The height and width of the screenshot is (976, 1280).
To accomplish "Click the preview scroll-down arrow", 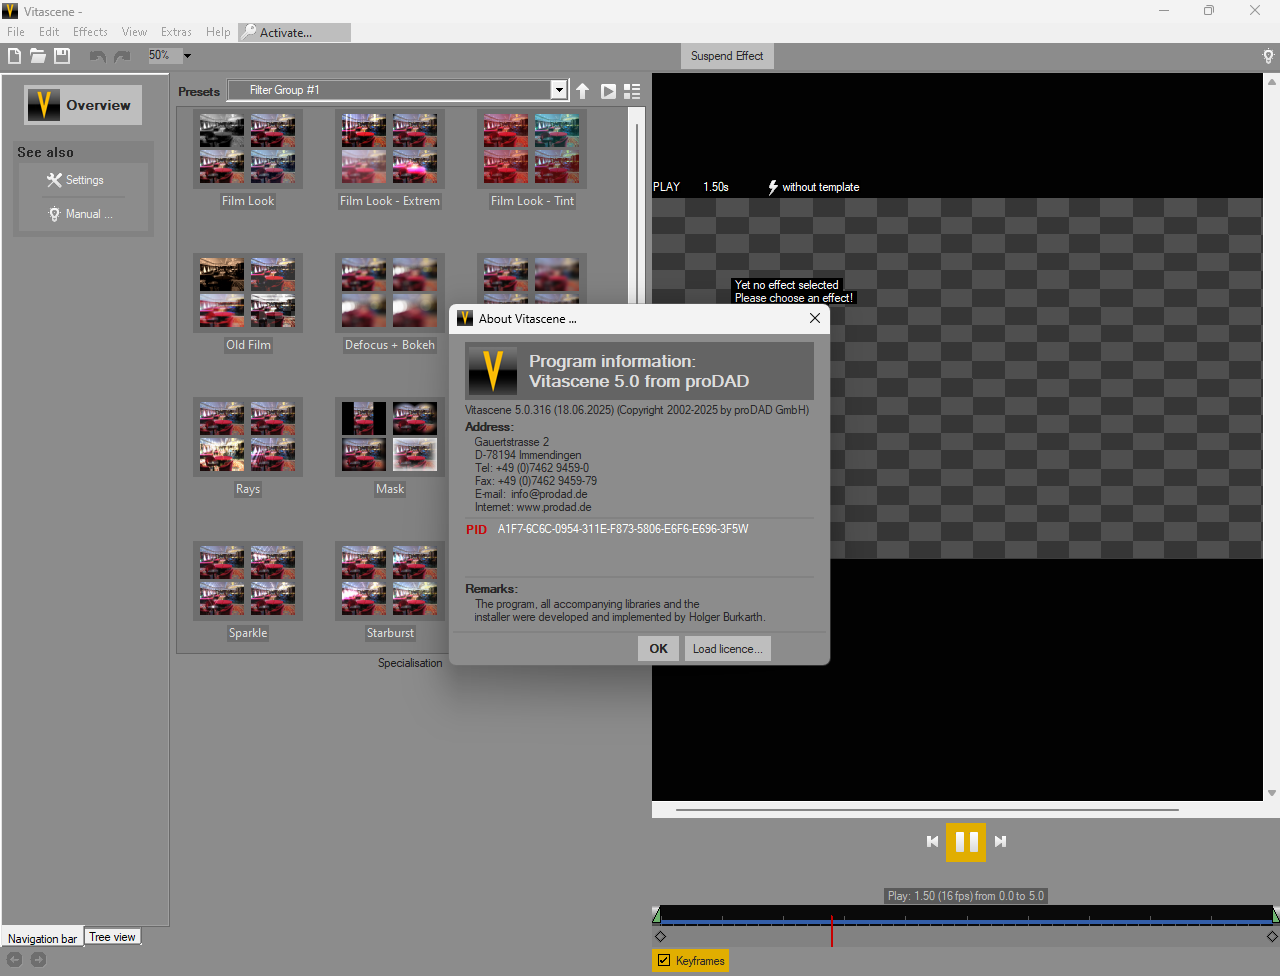I will (1272, 793).
